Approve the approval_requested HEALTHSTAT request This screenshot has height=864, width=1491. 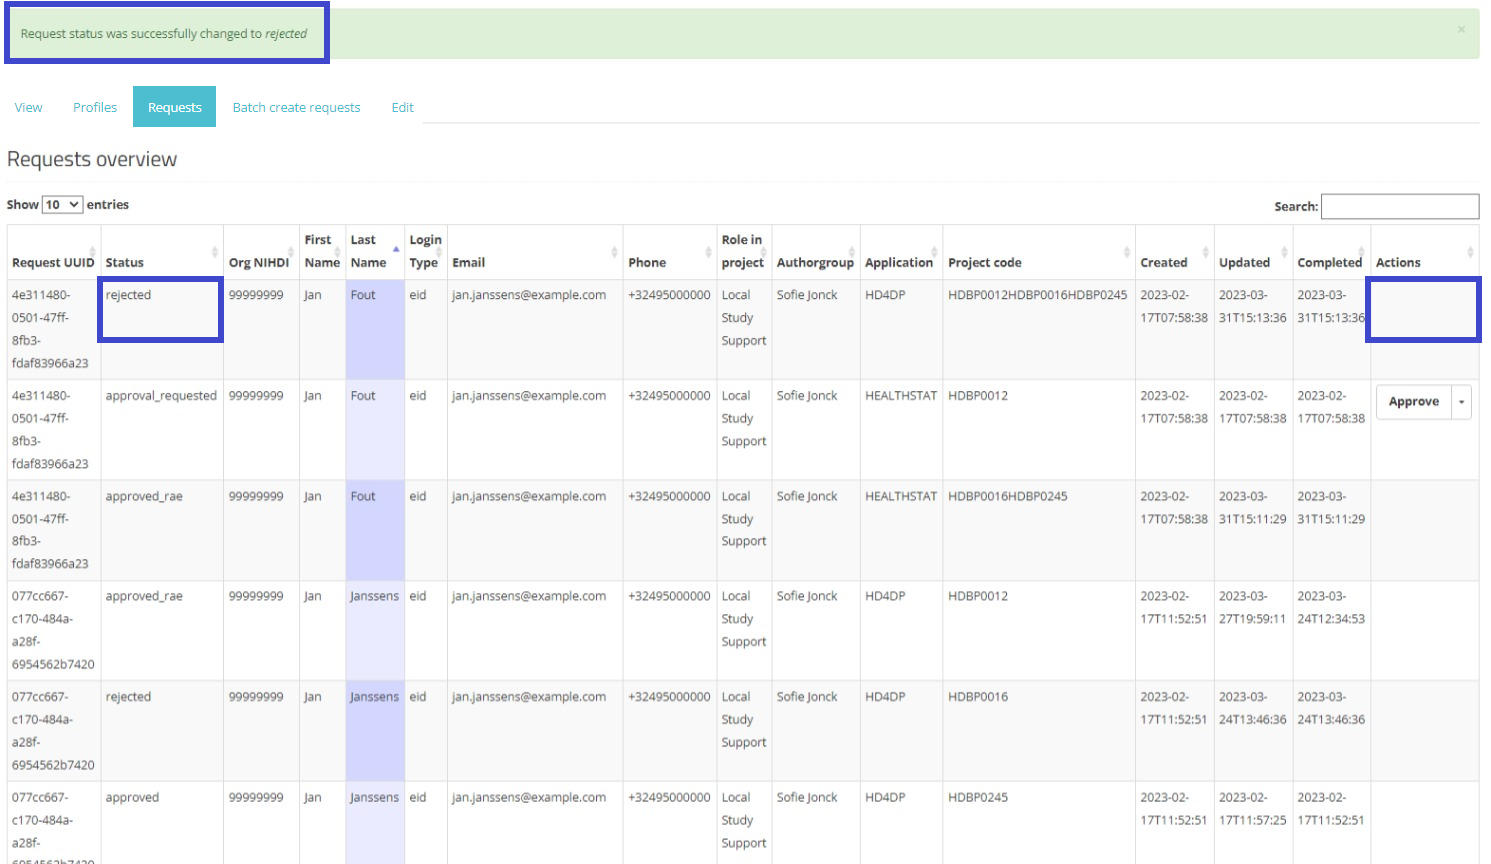pyautogui.click(x=1413, y=402)
